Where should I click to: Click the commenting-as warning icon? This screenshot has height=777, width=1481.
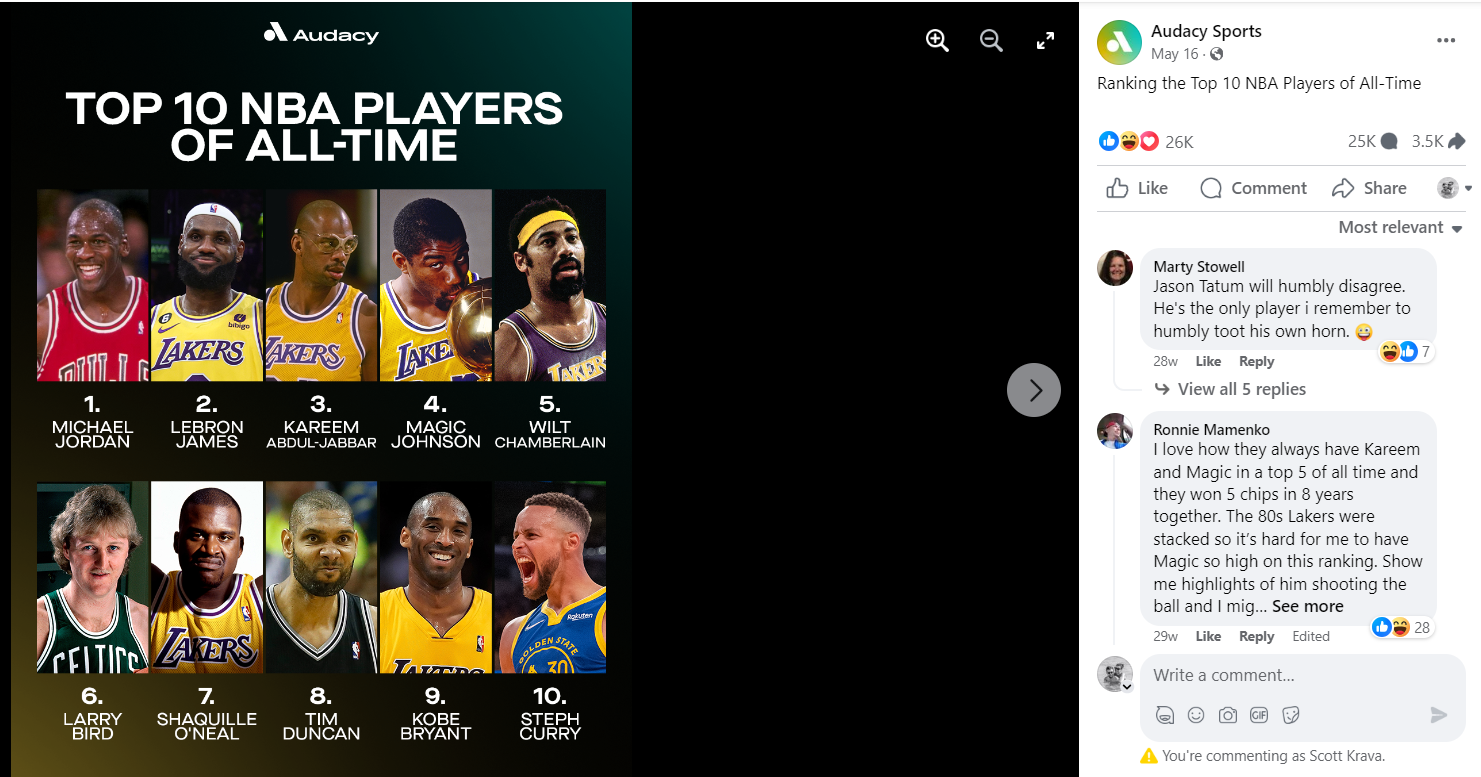pyautogui.click(x=1149, y=756)
